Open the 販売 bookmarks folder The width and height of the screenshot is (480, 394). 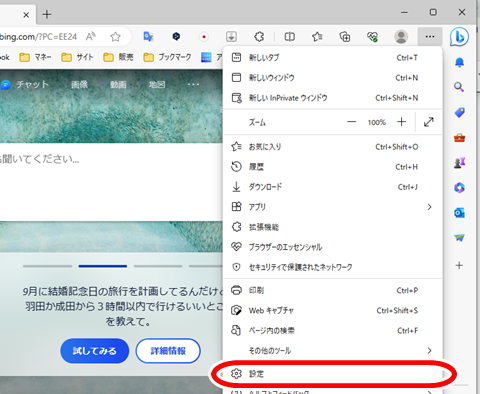118,57
